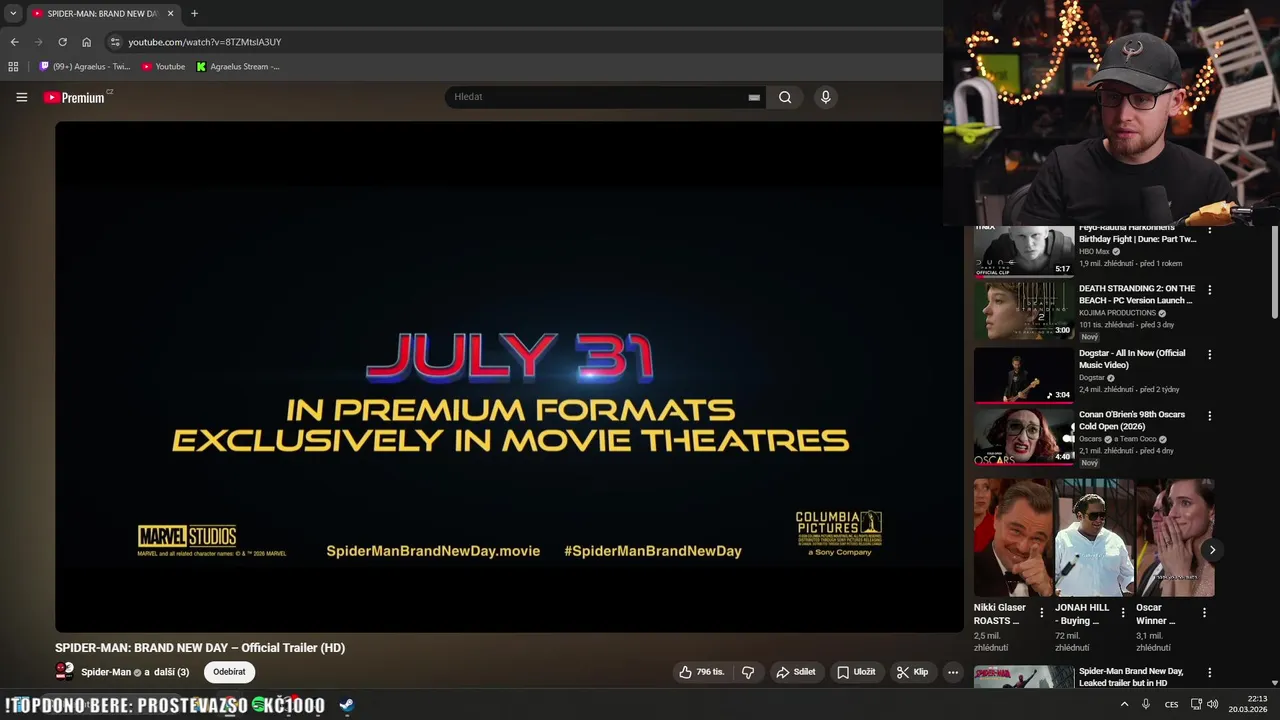Click the youtube.com address bar URL
The height and width of the screenshot is (720, 1280).
click(205, 42)
